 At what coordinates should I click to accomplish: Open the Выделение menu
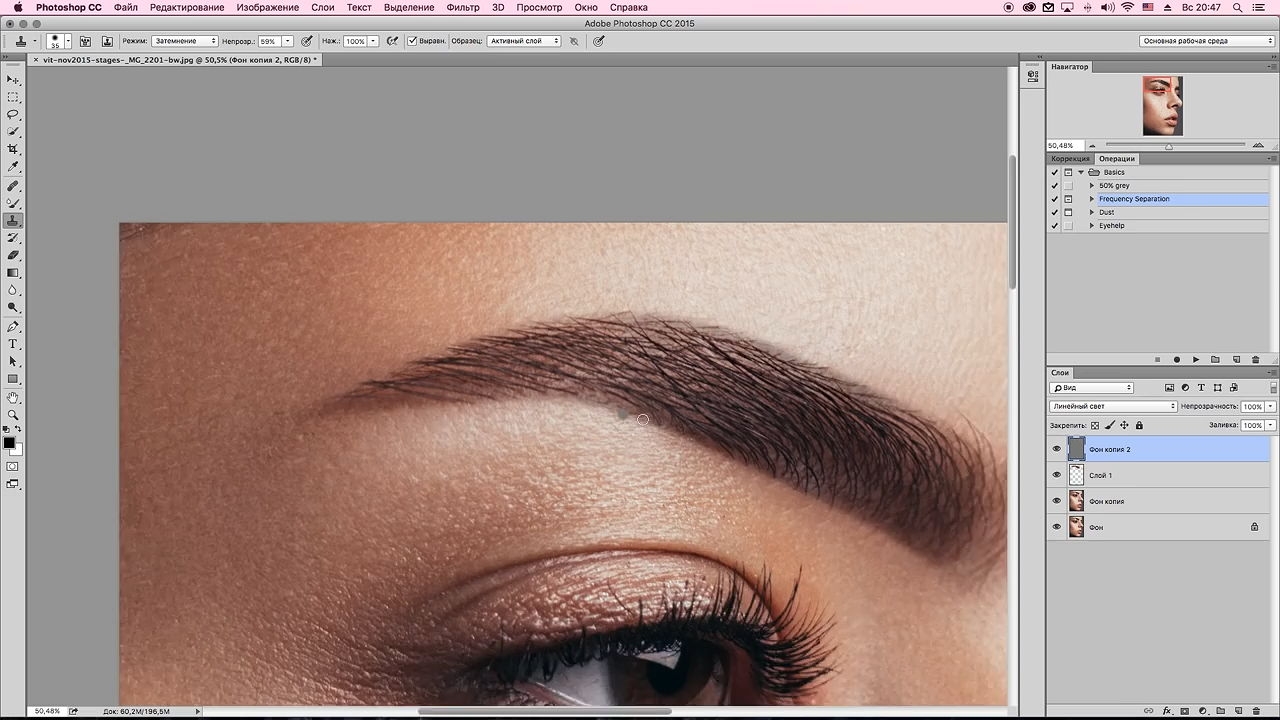pyautogui.click(x=409, y=7)
